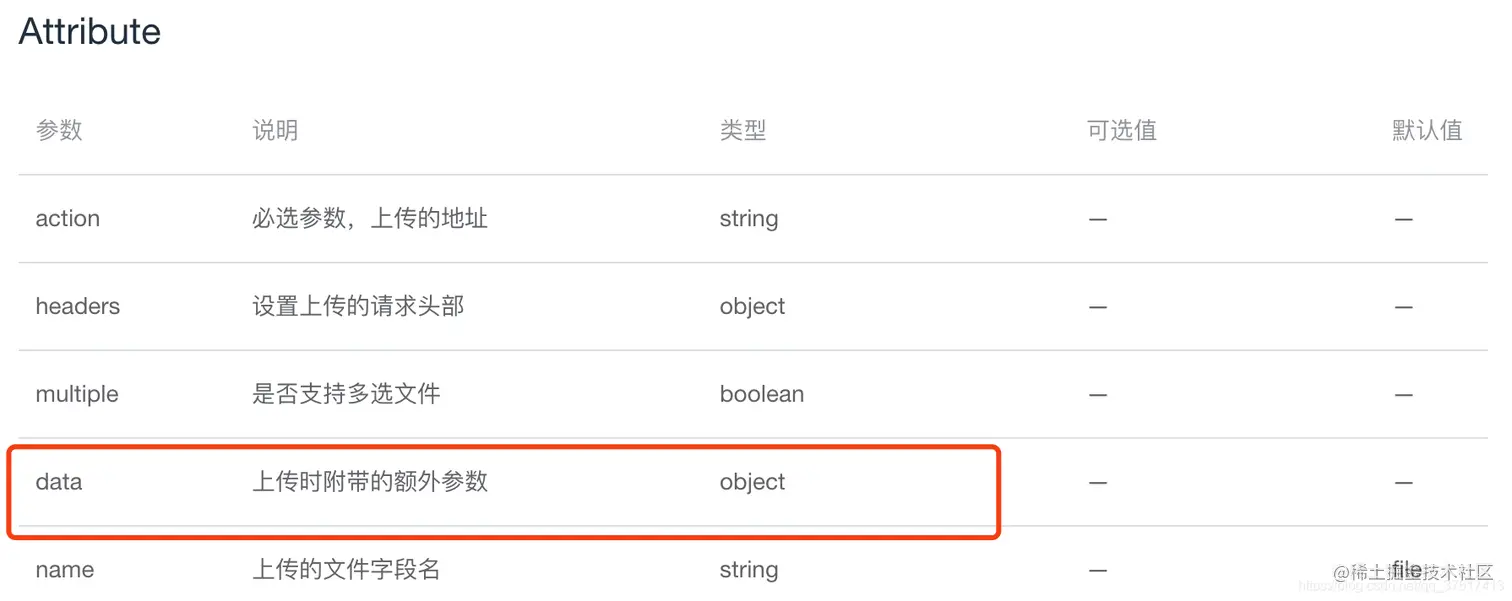Click description 设置上传的请求头部
1512x601 pixels.
point(358,306)
